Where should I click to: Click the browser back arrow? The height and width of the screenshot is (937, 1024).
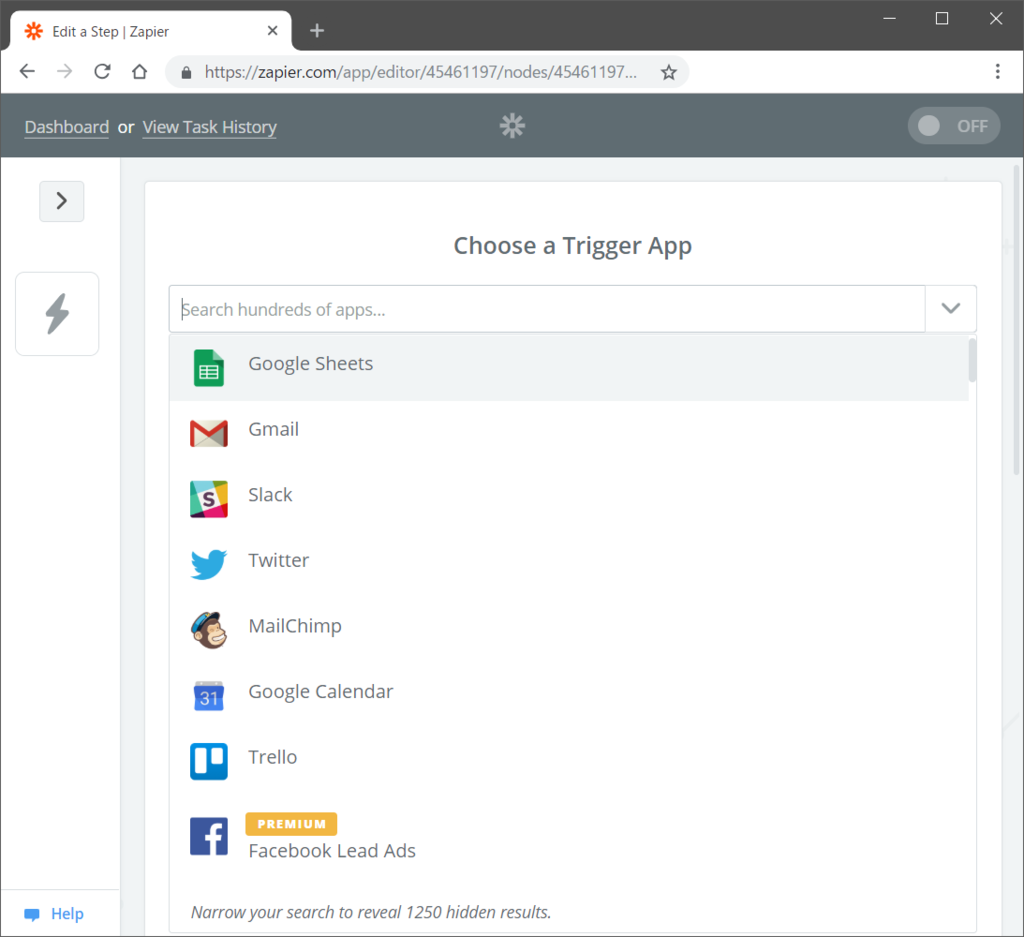[27, 71]
